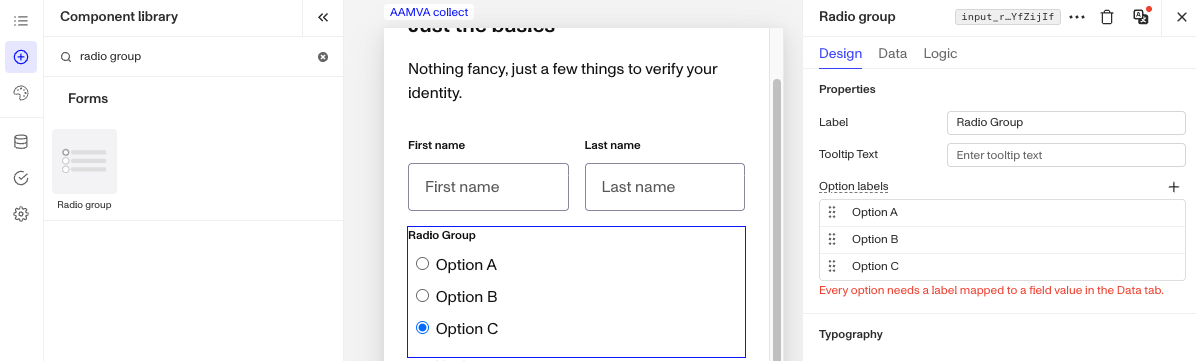Click the Option labels heading
This screenshot has width=1196, height=361.
click(854, 186)
